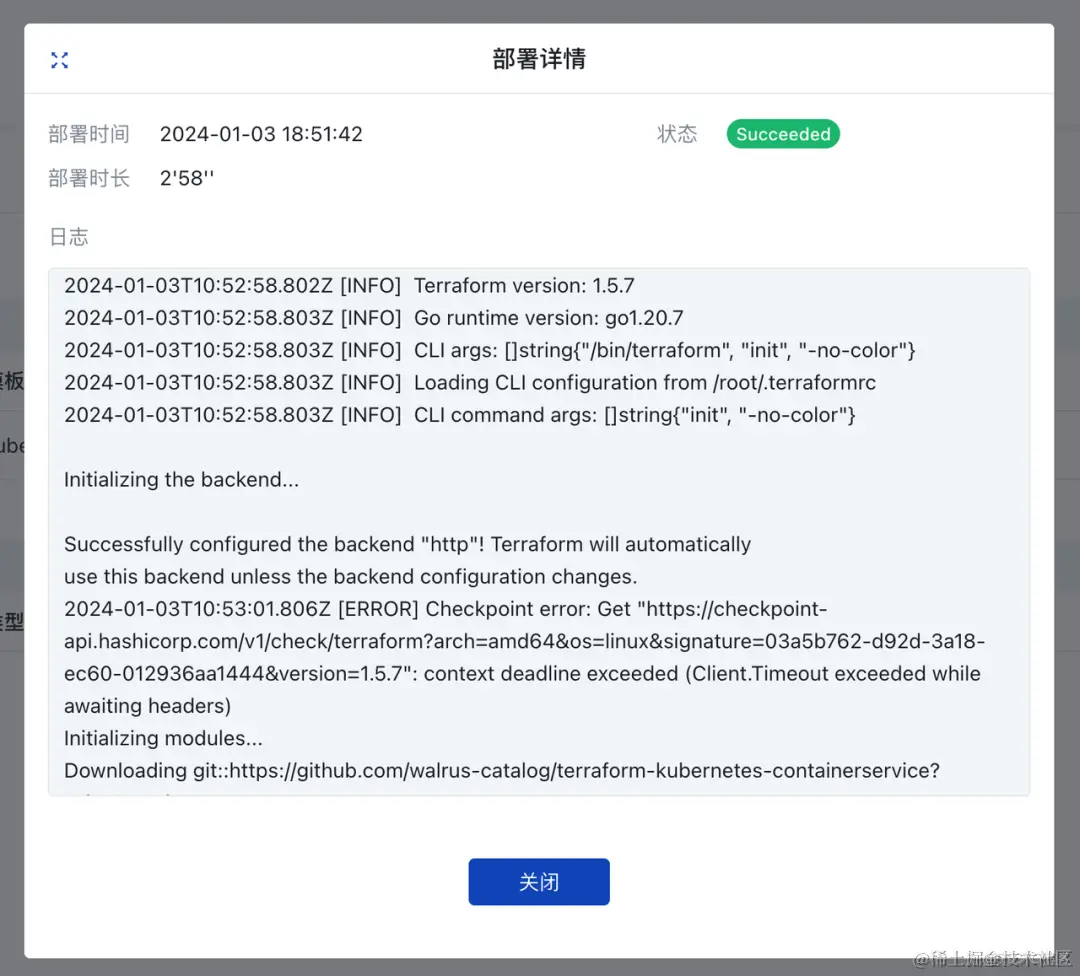
Task: Click the 状态 label
Action: (x=677, y=134)
